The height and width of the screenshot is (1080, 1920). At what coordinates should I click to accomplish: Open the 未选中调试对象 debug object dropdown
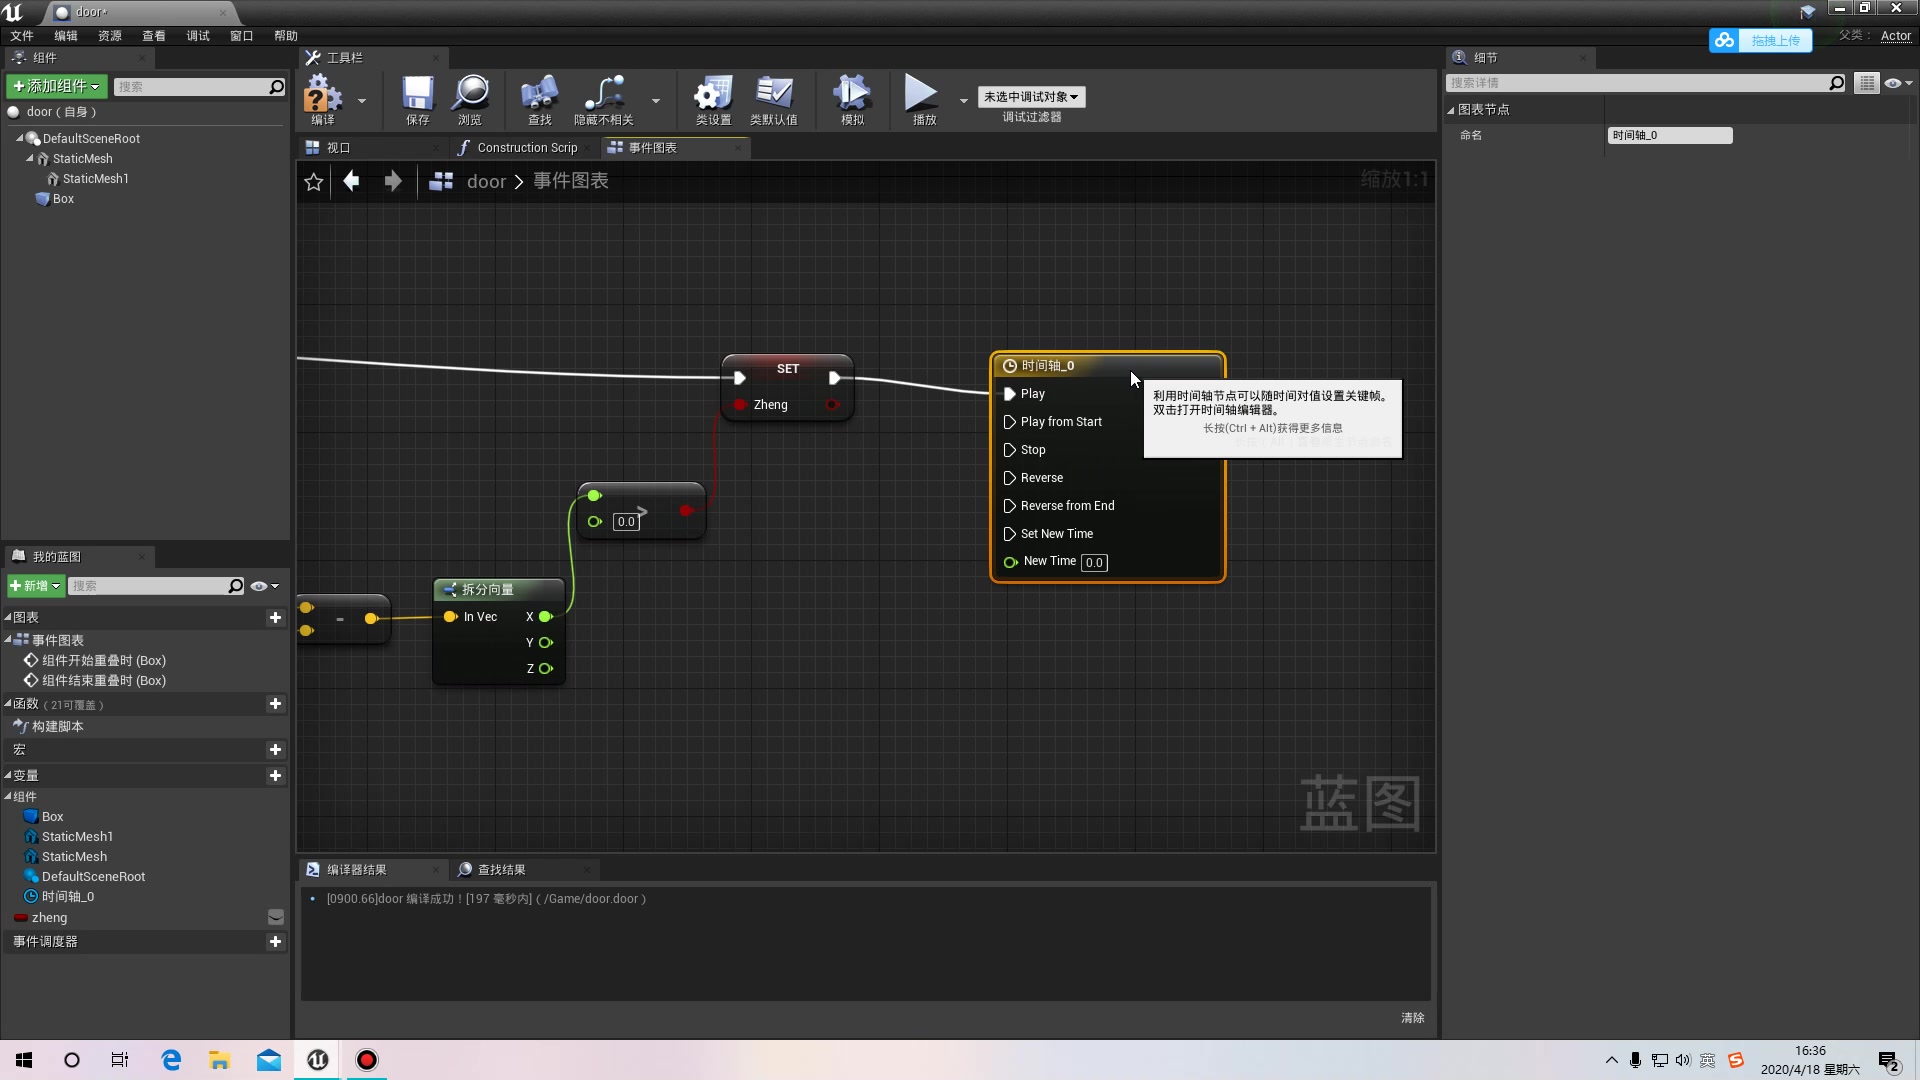(x=1031, y=96)
